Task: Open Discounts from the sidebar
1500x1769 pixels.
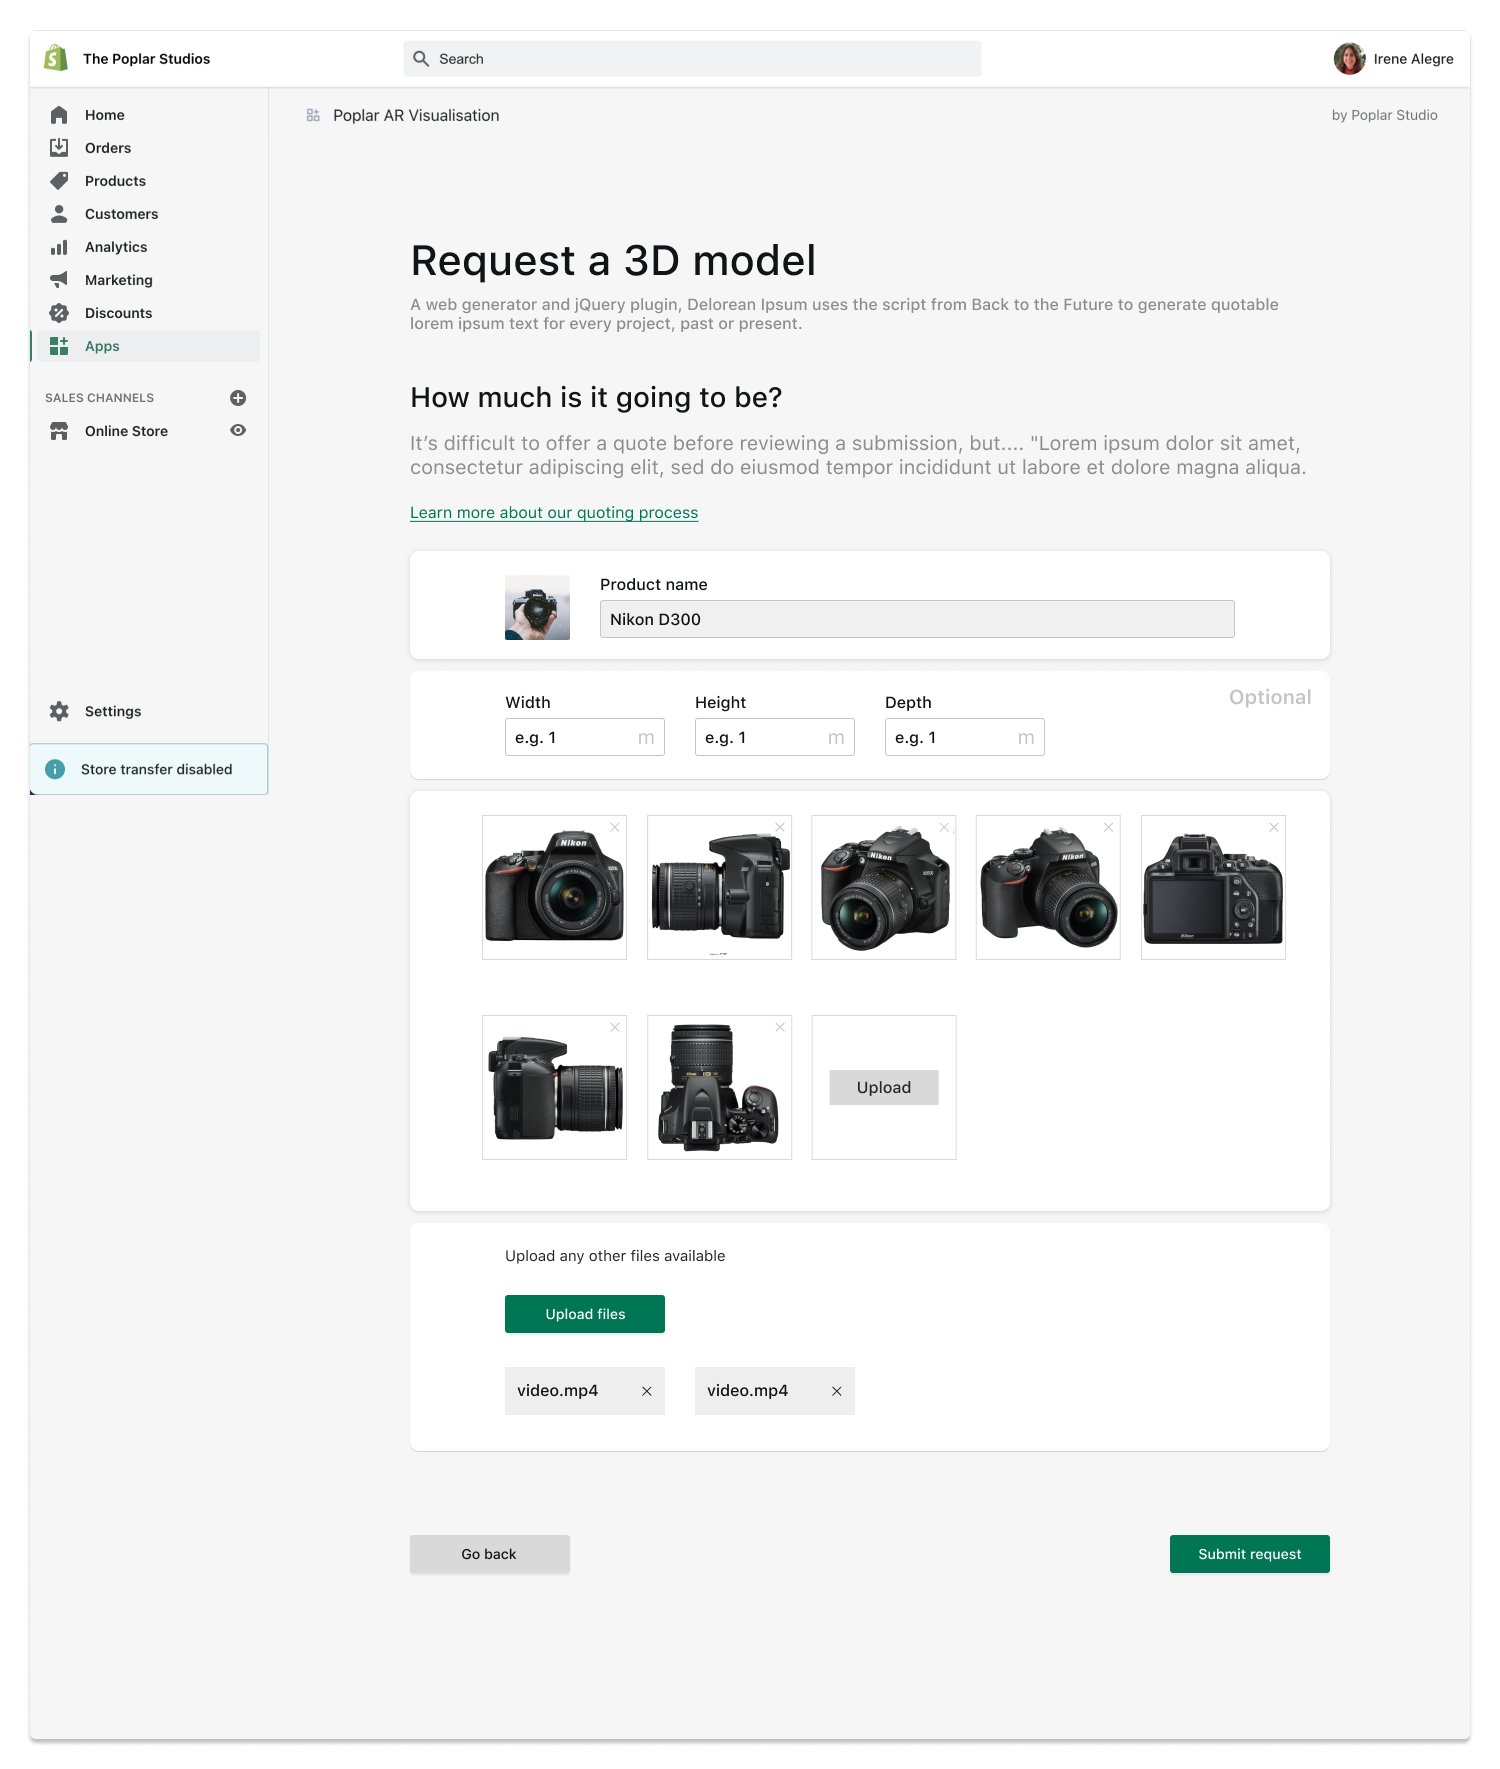Action: tap(118, 313)
